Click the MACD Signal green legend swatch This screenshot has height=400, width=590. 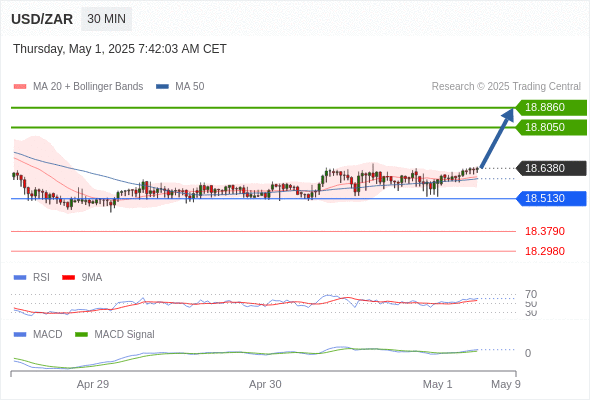tap(81, 335)
